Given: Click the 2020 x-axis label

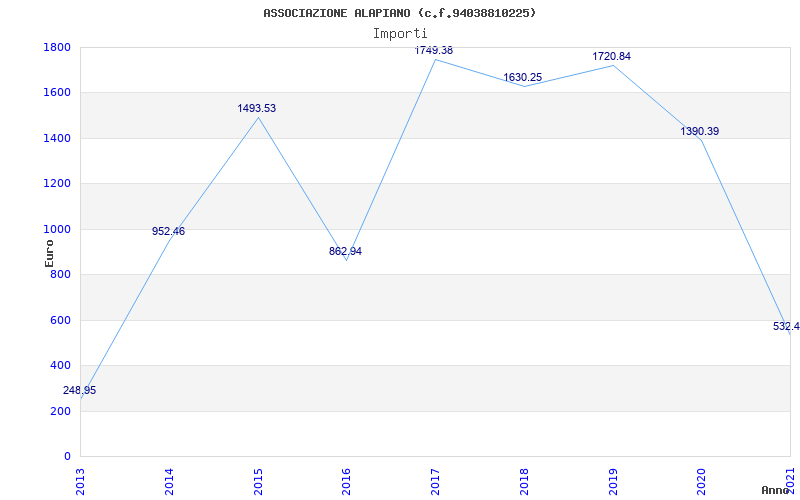Looking at the screenshot, I should 701,482.
